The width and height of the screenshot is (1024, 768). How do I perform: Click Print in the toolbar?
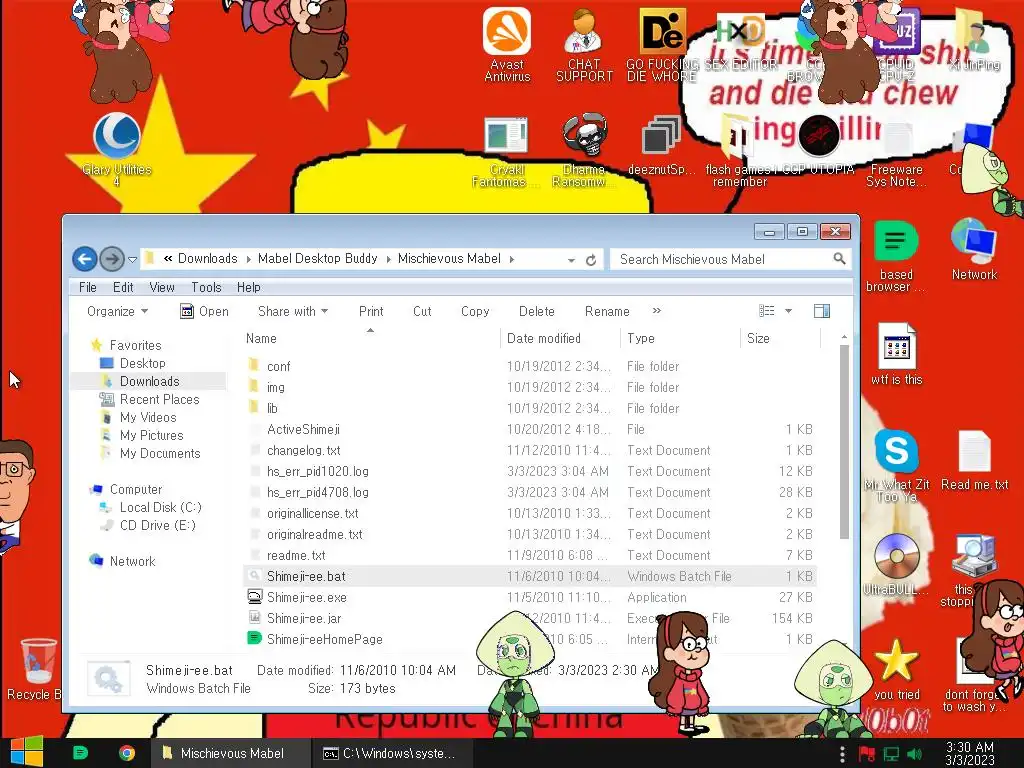click(371, 312)
